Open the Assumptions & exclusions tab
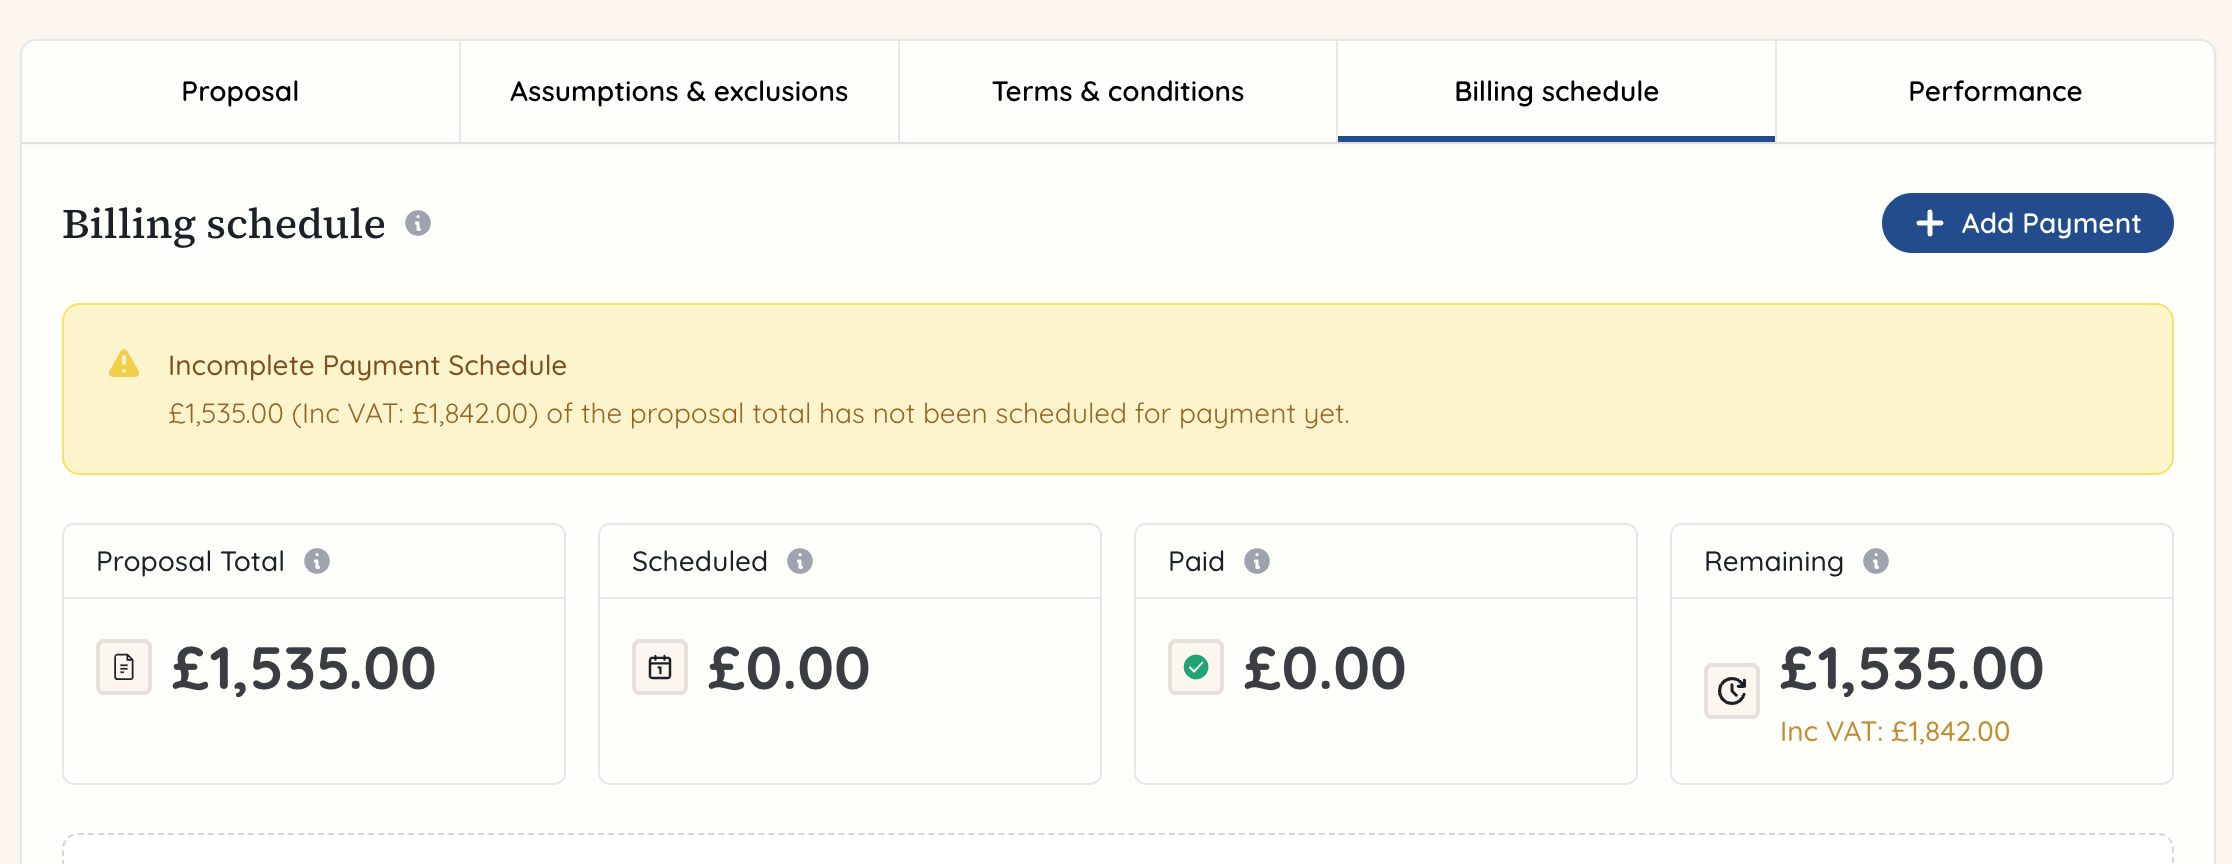2232x864 pixels. tap(678, 91)
